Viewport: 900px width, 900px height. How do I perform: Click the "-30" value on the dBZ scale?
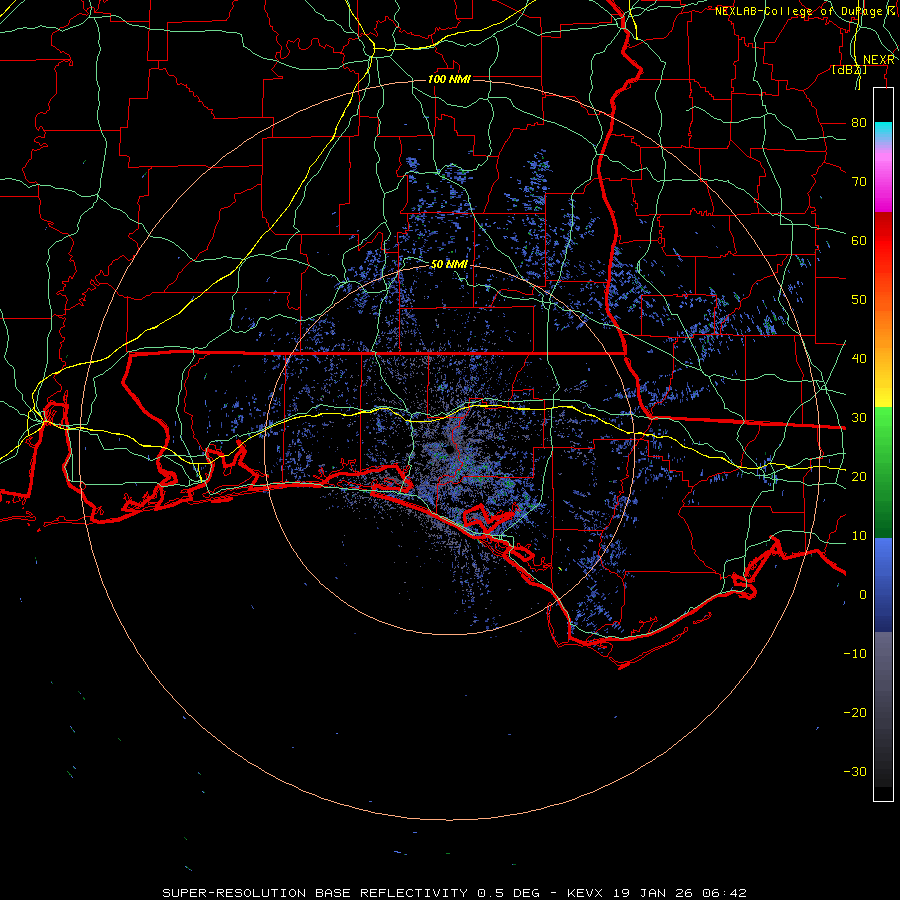click(x=855, y=771)
